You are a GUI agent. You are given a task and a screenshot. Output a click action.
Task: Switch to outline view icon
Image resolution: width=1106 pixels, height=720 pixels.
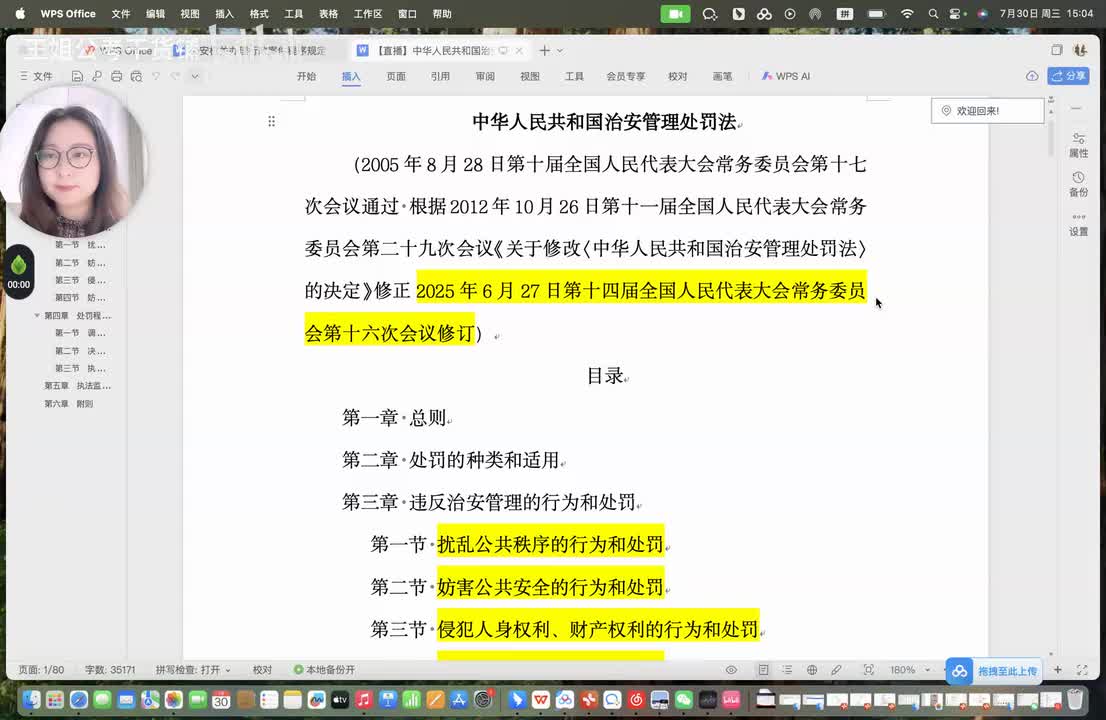(787, 670)
